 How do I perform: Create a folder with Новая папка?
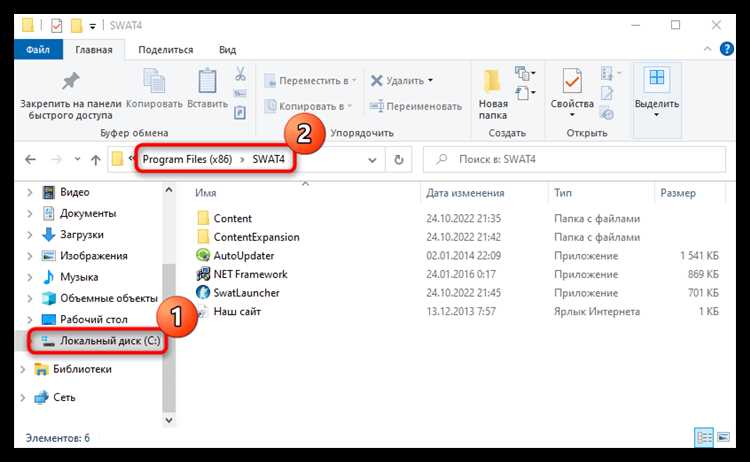click(493, 93)
